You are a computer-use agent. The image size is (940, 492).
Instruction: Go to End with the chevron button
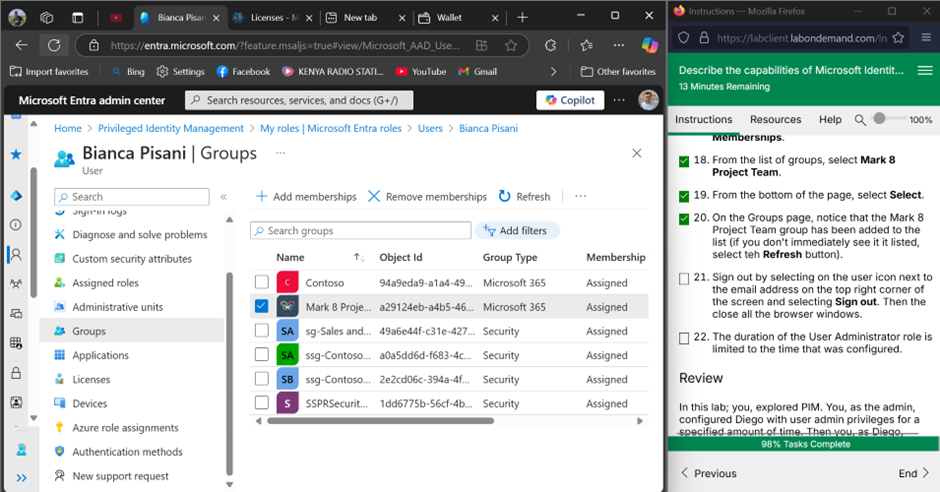pyautogui.click(x=914, y=473)
